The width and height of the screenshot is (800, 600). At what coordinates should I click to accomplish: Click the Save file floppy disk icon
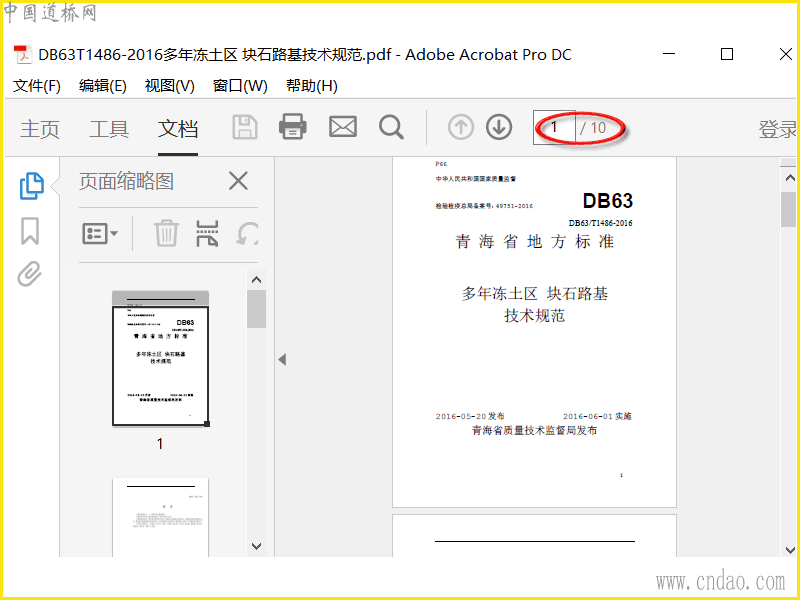point(245,127)
